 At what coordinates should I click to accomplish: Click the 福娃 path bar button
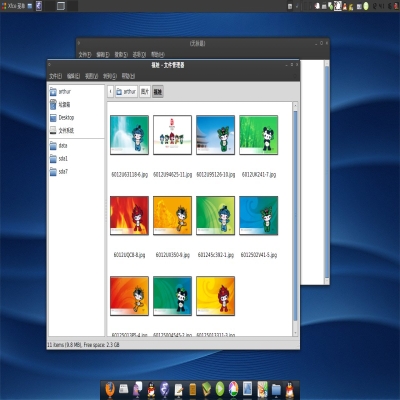pyautogui.click(x=158, y=91)
